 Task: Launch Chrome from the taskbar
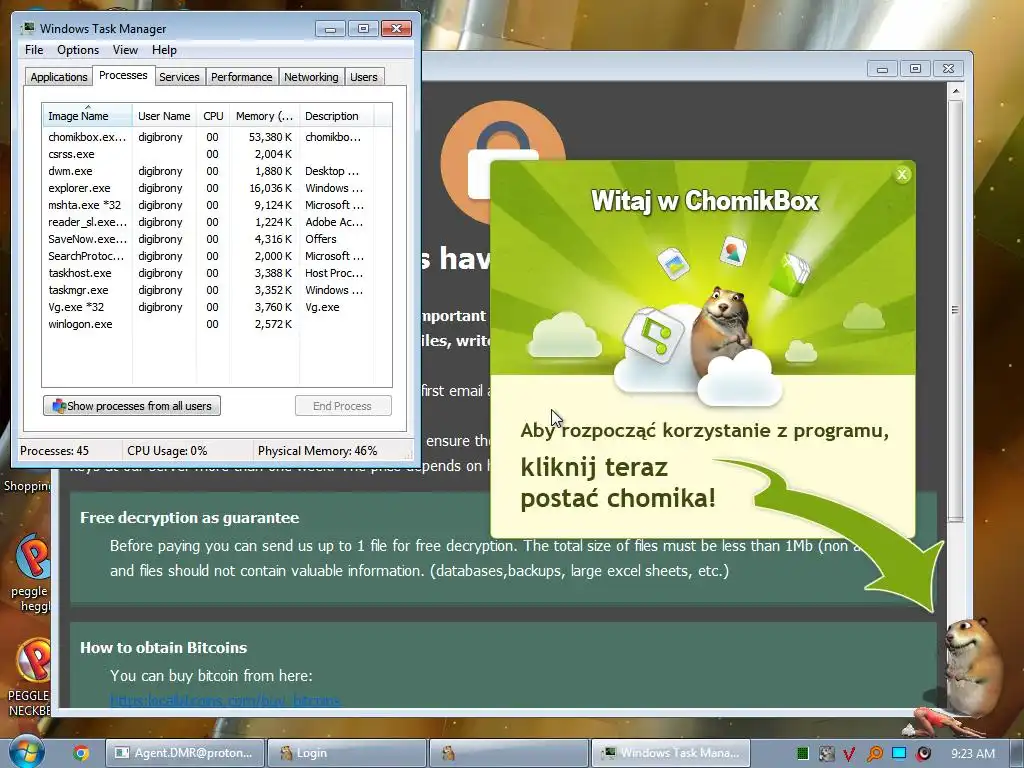coord(81,753)
